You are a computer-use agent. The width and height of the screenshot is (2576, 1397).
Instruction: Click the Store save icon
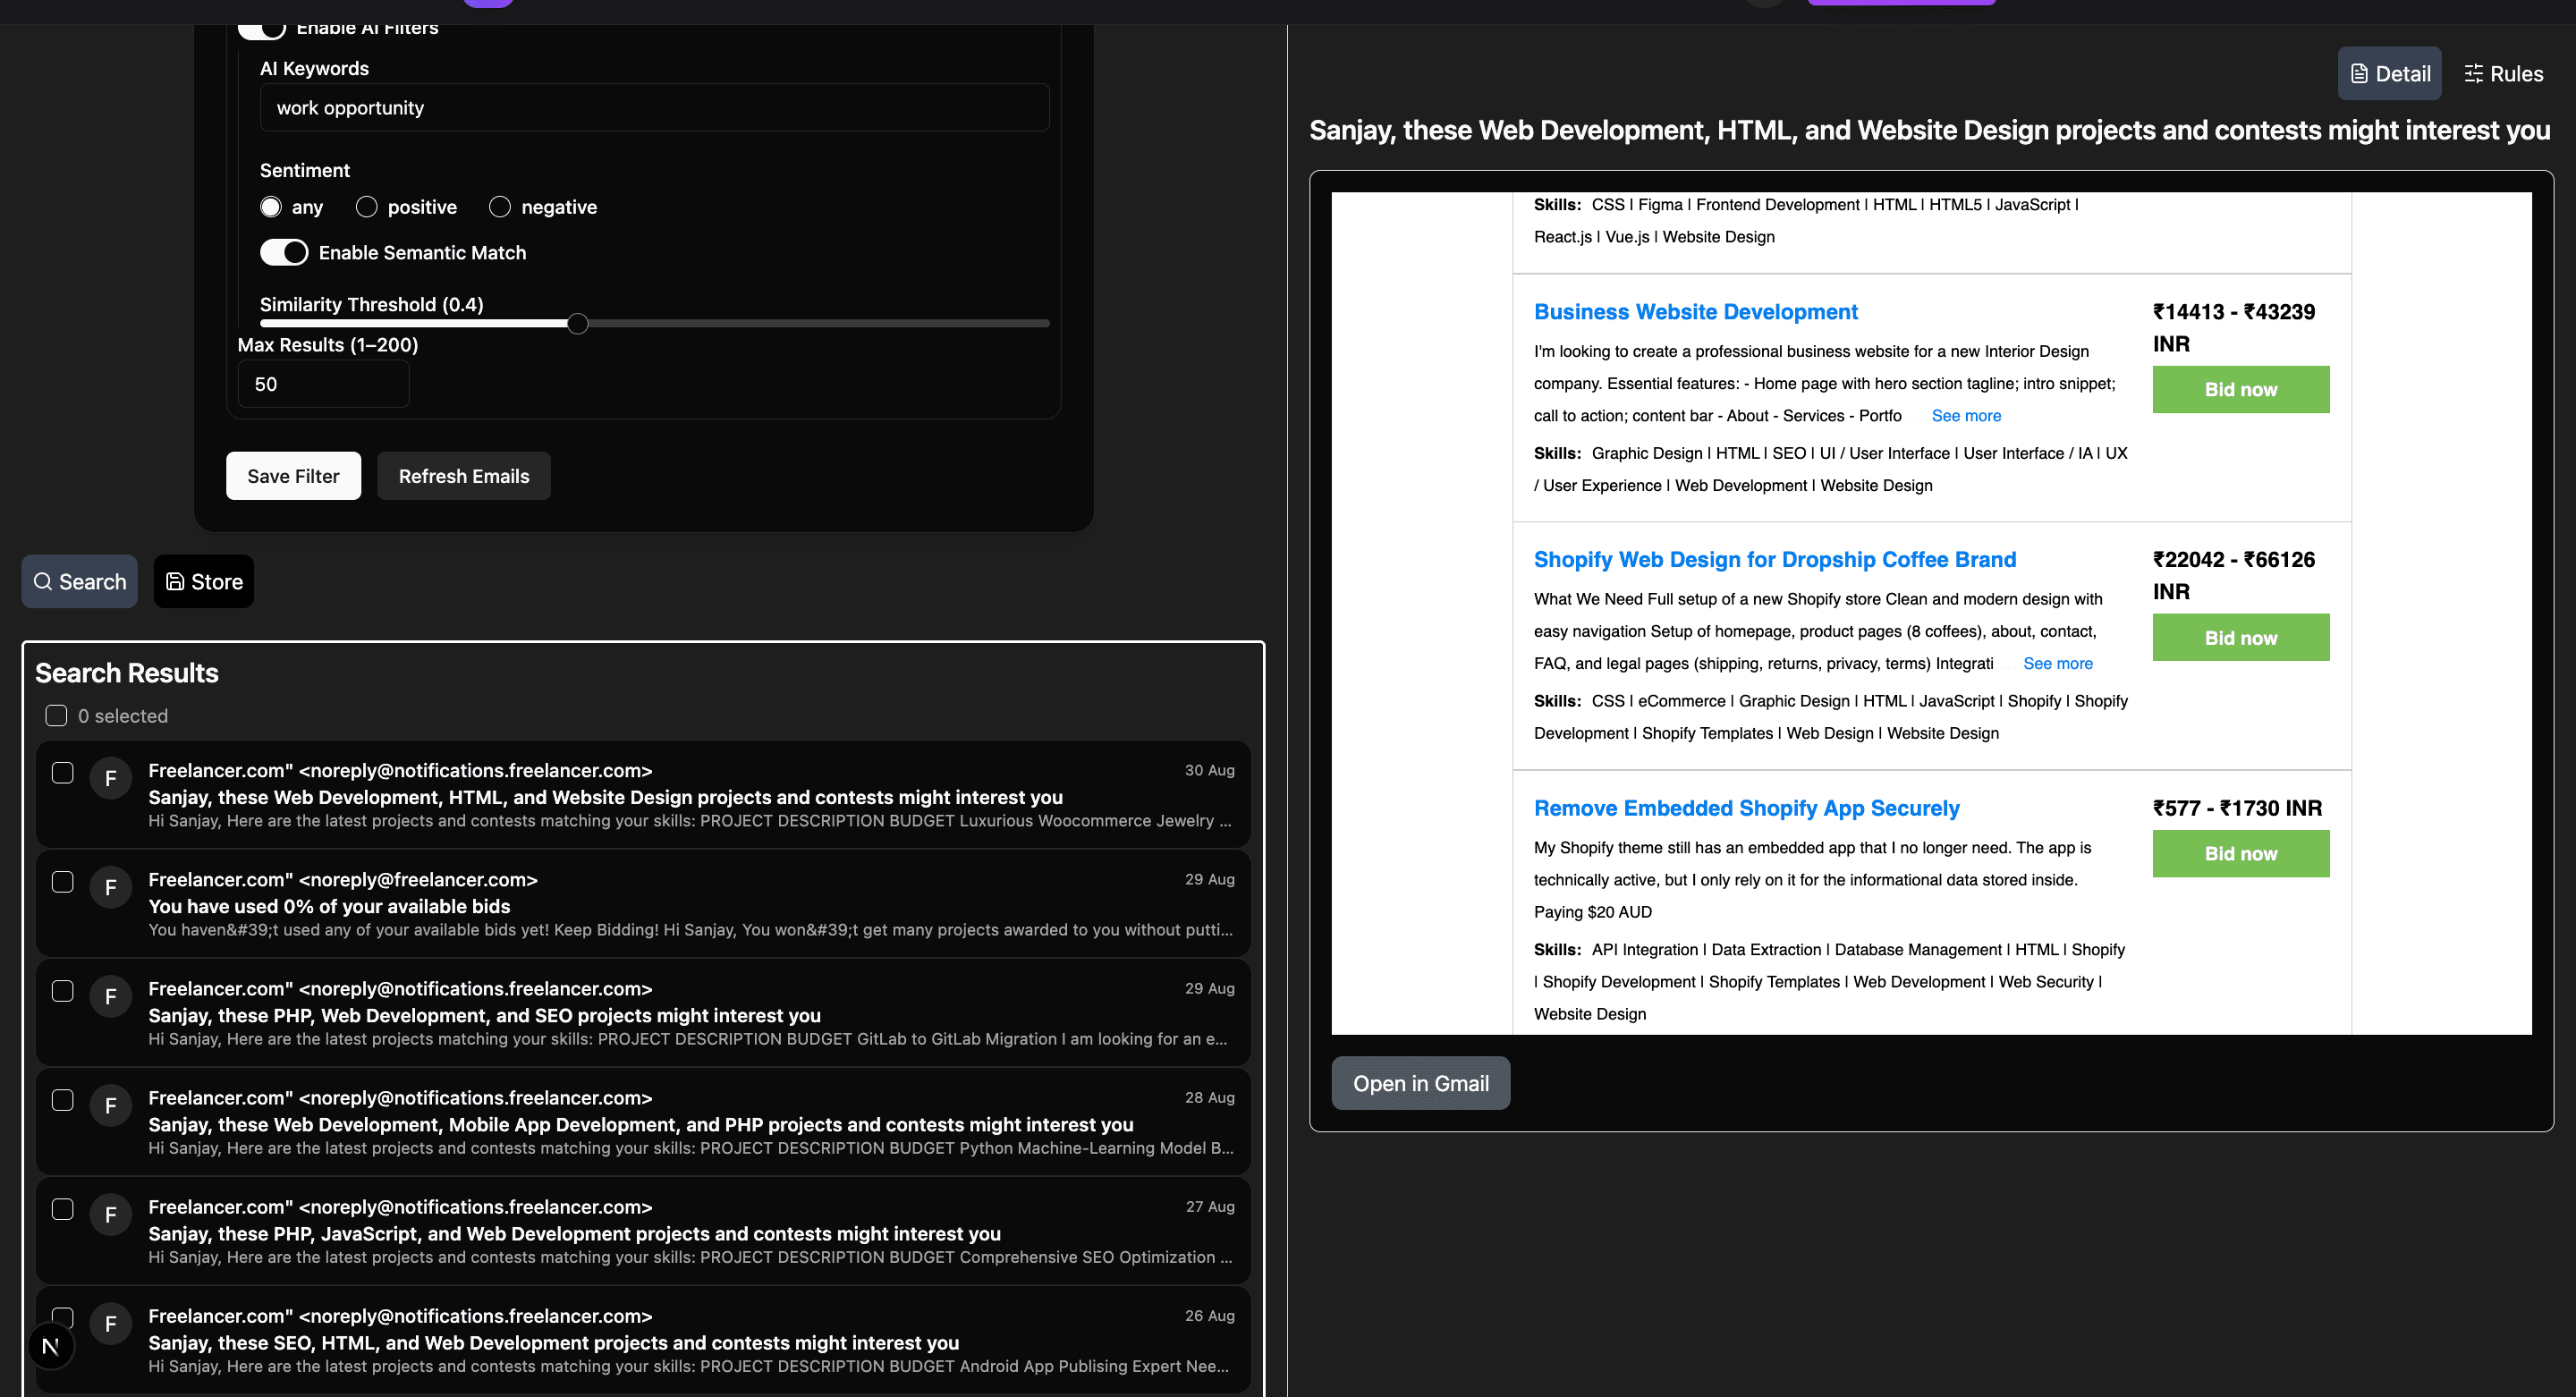tap(175, 581)
